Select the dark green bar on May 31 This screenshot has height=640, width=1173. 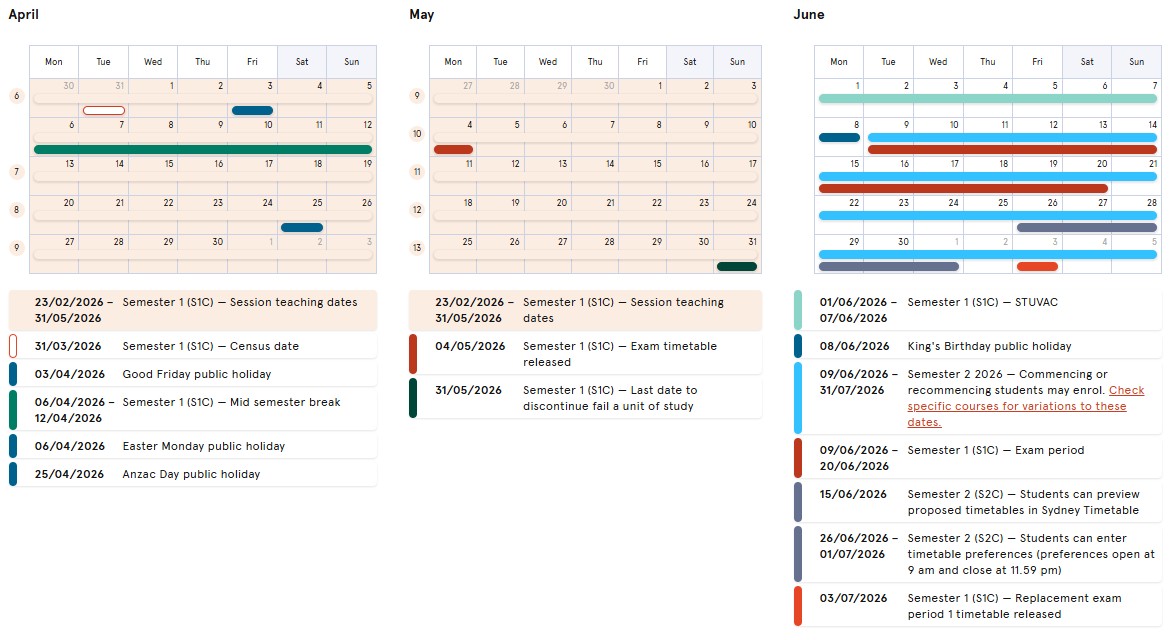click(737, 266)
